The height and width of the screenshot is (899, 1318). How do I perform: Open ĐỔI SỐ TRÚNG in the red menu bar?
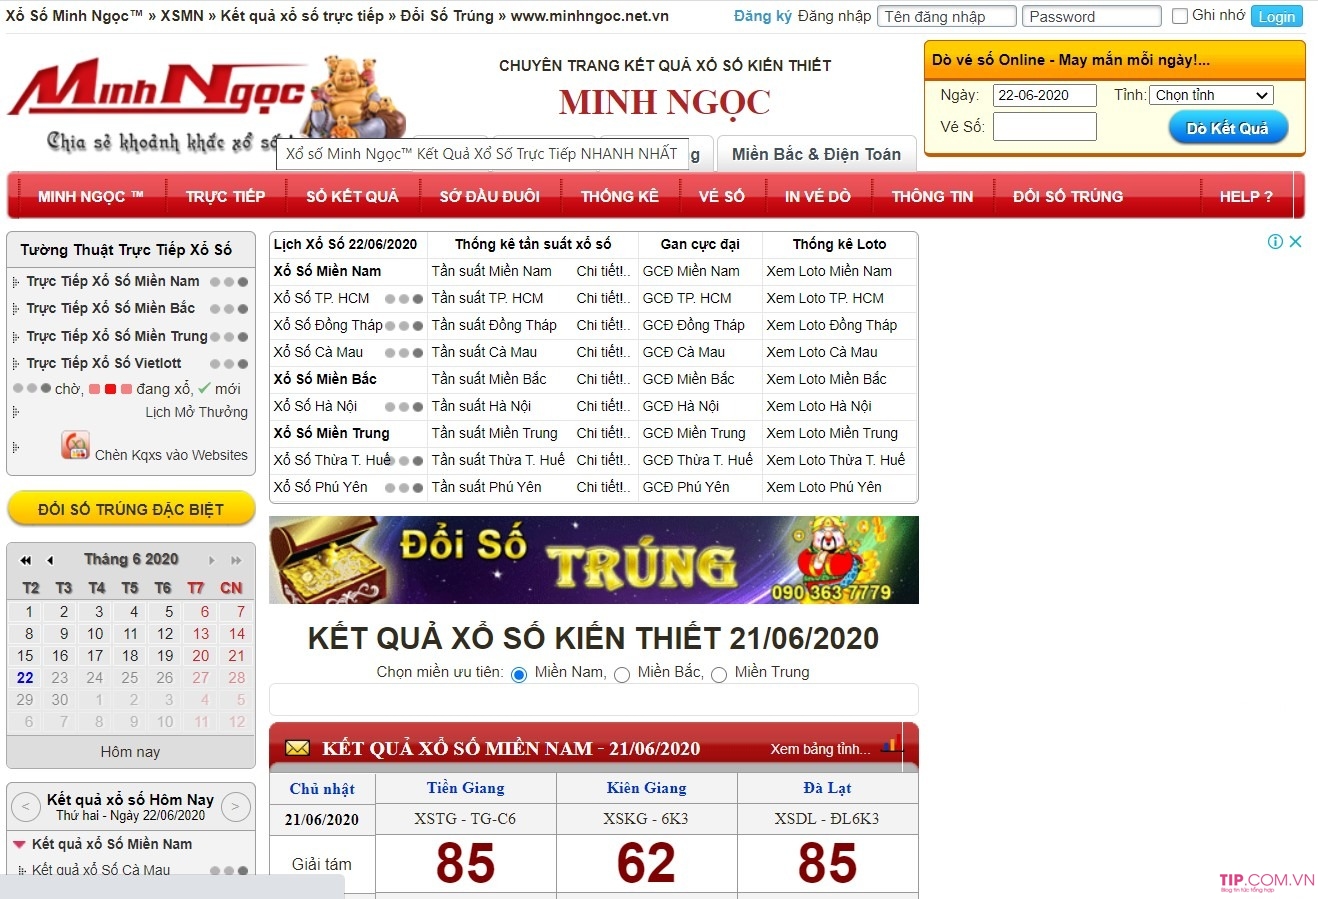coord(1068,196)
